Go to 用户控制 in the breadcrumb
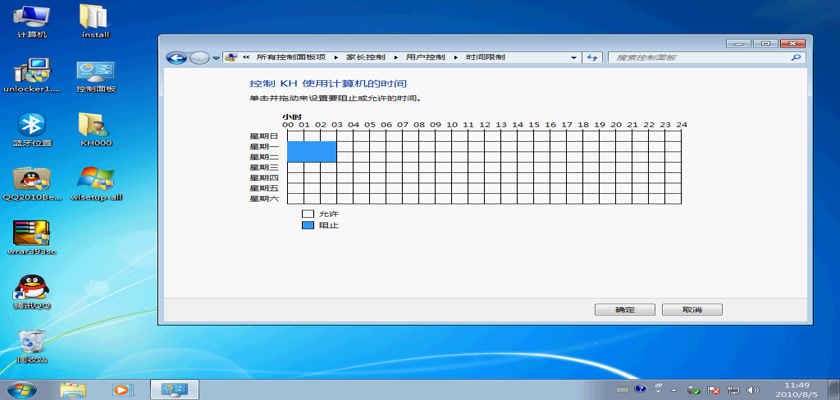This screenshot has height=400, width=840. pyautogui.click(x=421, y=58)
